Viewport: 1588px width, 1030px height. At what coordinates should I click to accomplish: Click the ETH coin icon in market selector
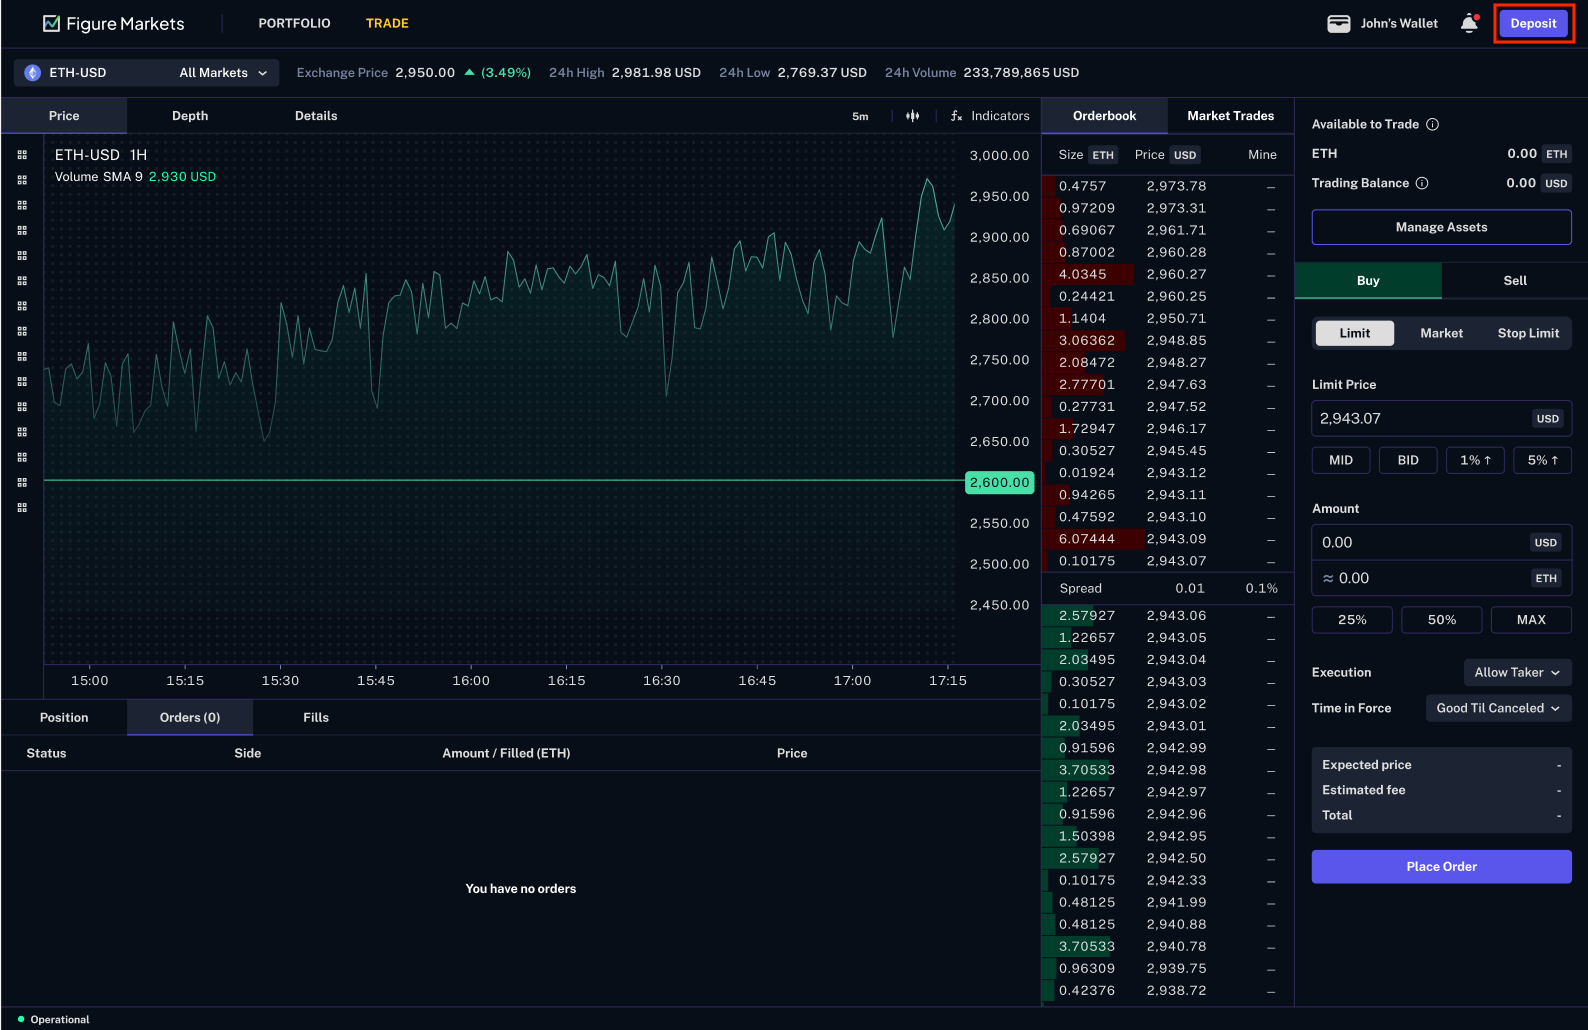(x=32, y=73)
